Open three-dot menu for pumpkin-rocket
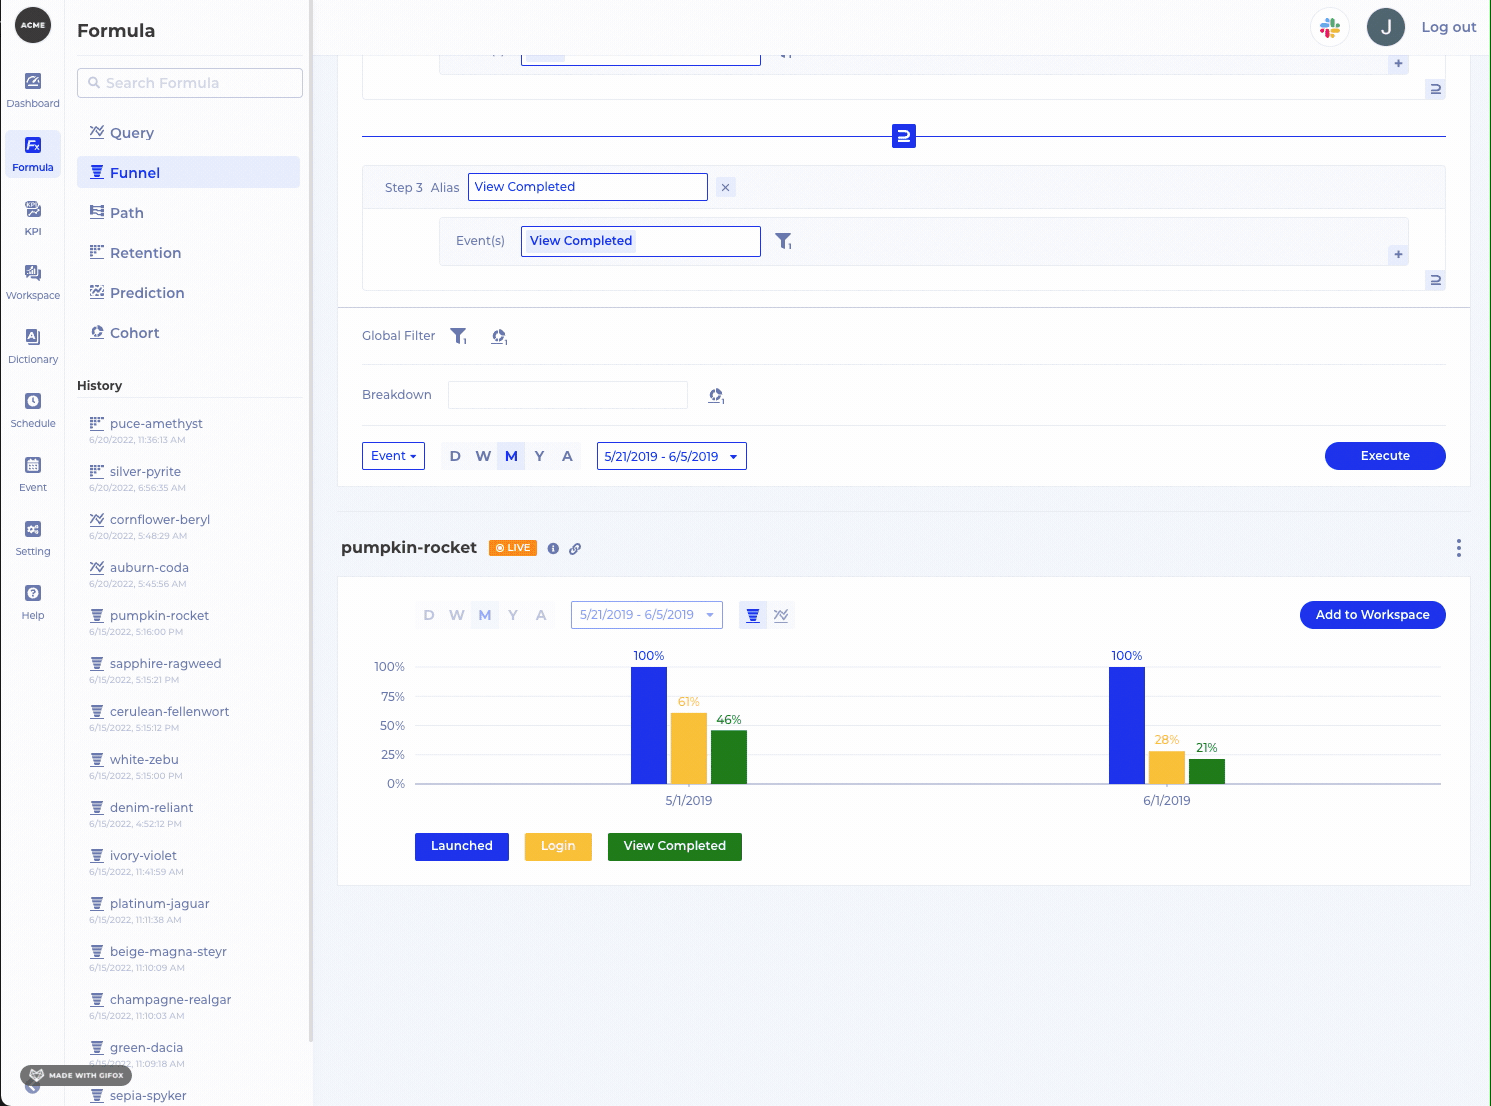This screenshot has width=1491, height=1106. click(1459, 548)
